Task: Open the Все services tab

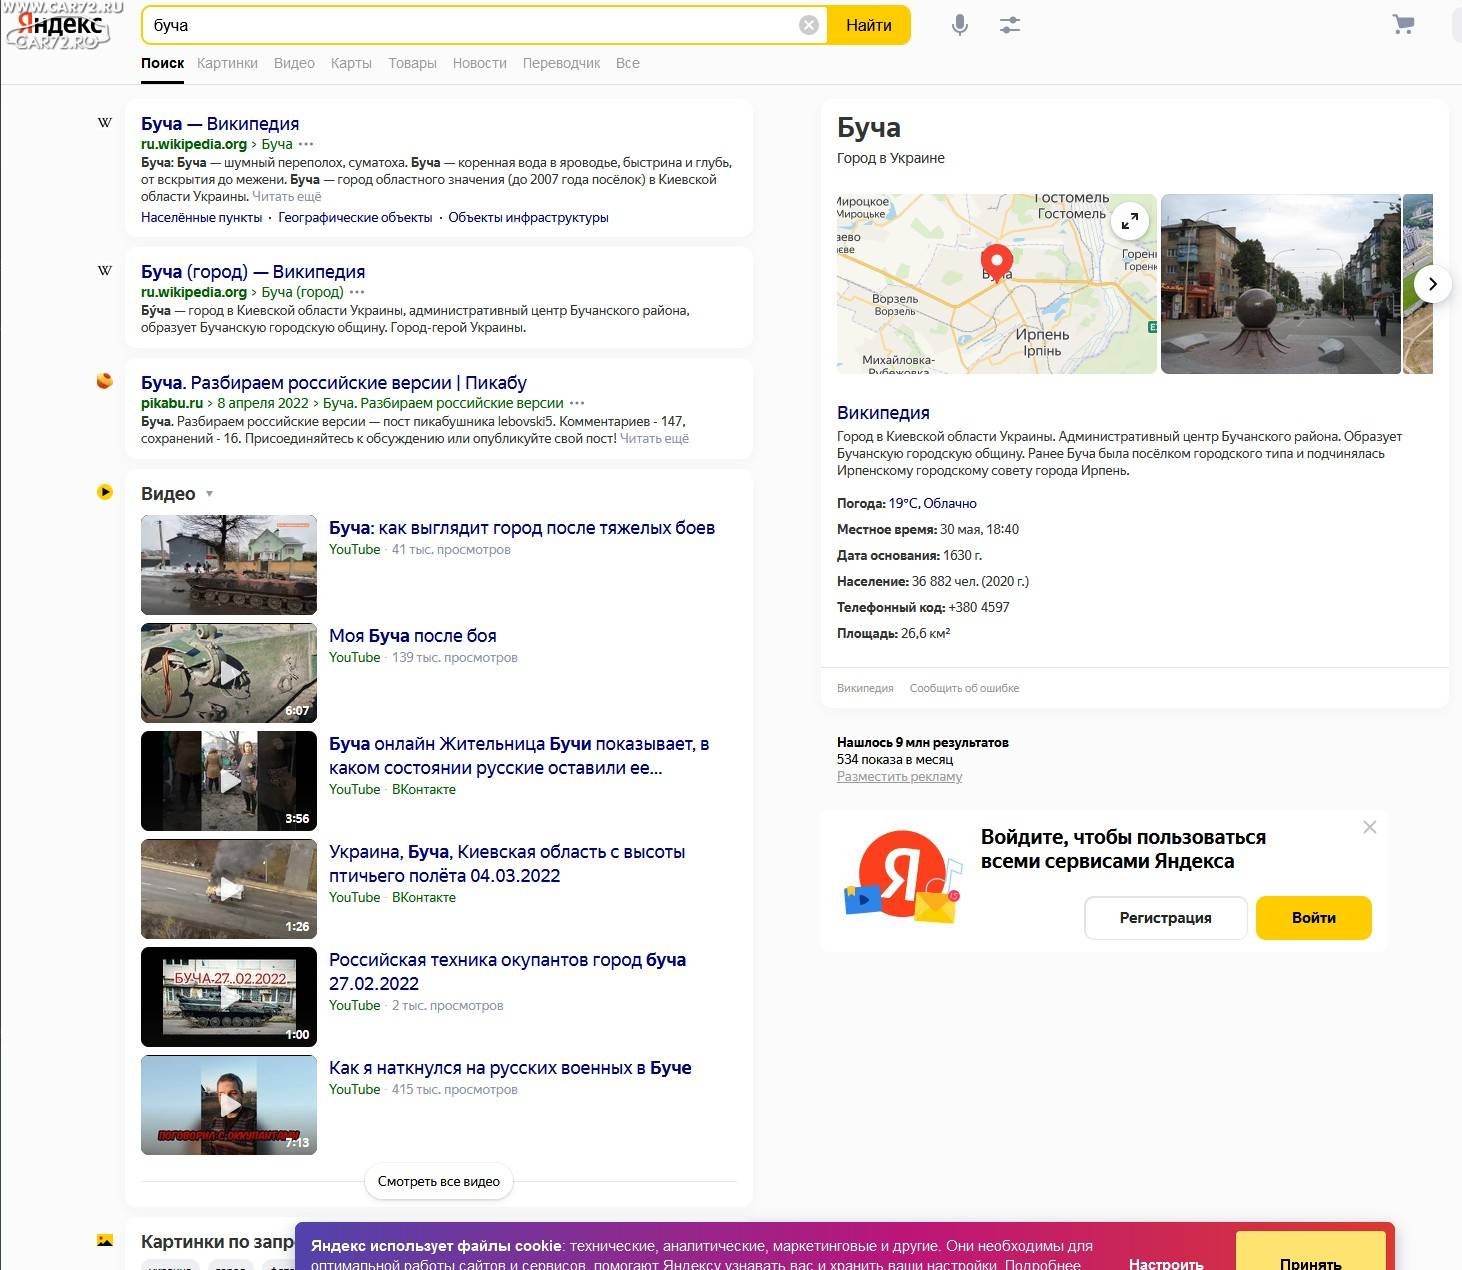Action: coord(628,63)
